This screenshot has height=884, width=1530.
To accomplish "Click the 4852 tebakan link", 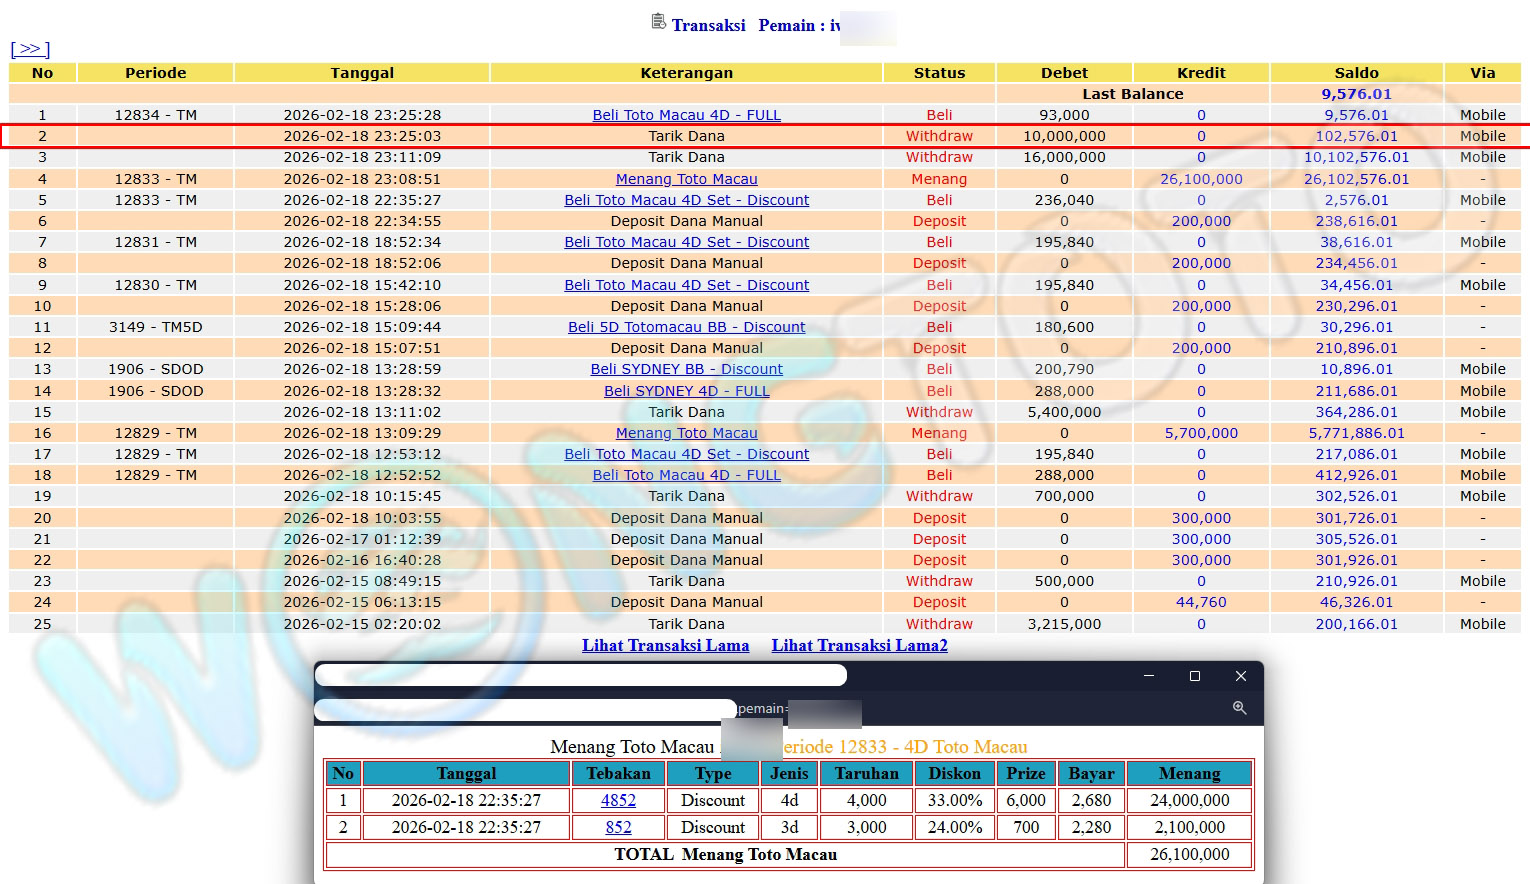I will 618,801.
